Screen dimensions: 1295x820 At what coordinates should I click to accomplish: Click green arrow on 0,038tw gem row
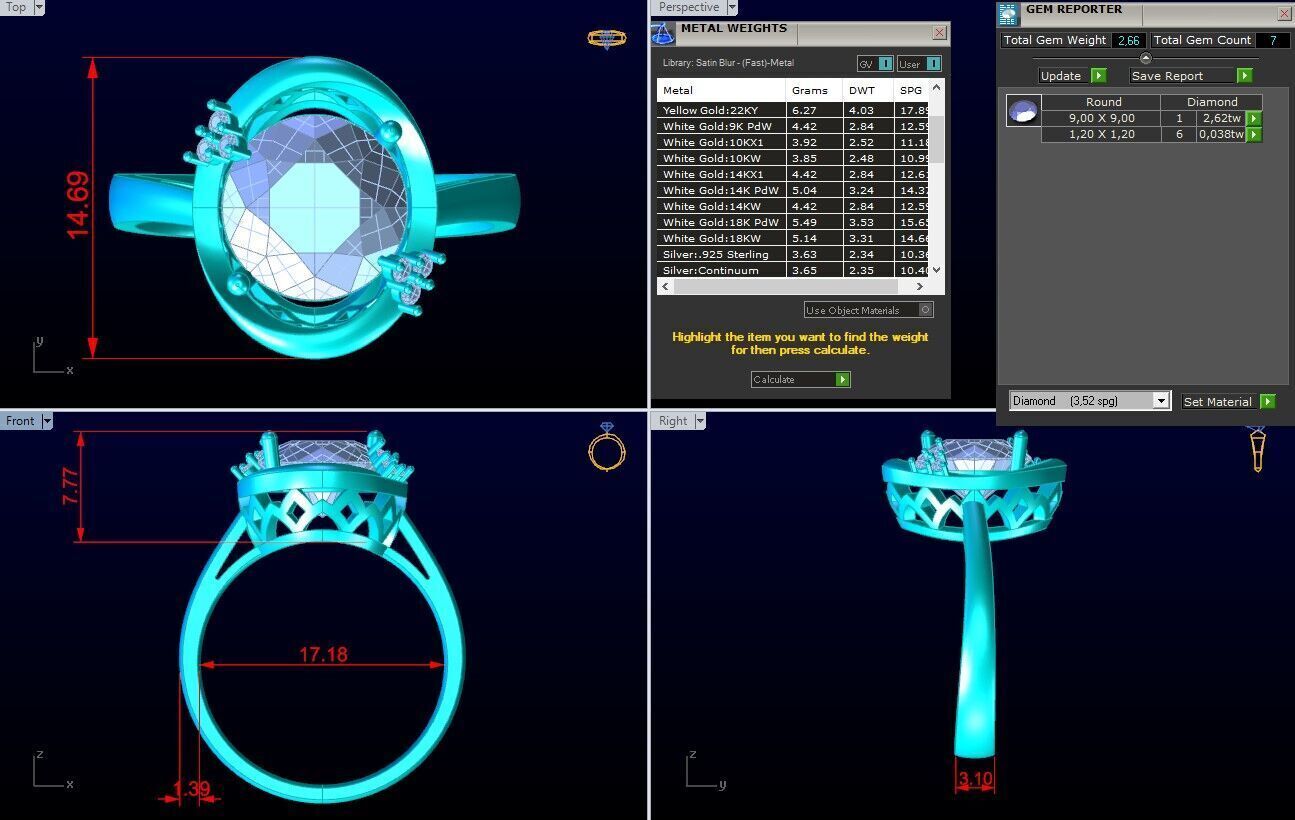click(x=1254, y=134)
